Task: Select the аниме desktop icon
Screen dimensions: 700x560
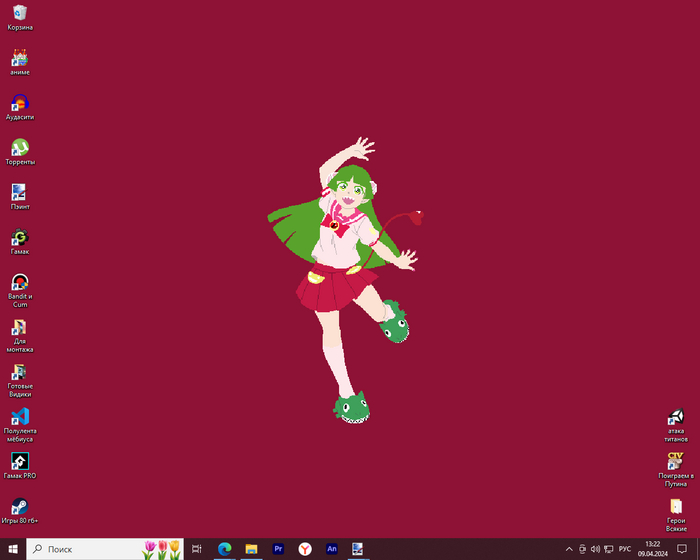Action: pyautogui.click(x=20, y=58)
